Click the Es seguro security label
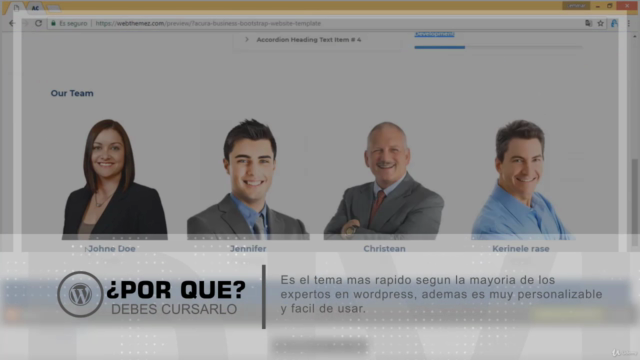 pos(73,23)
